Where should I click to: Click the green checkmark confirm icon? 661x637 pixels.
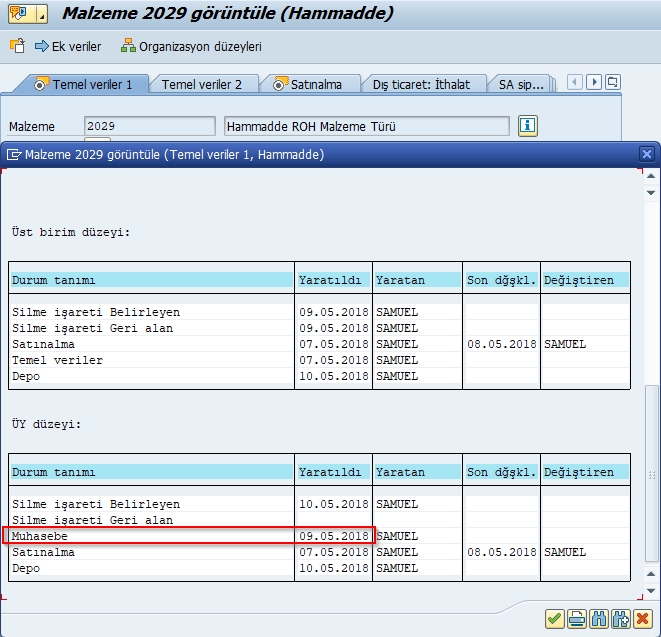(554, 619)
